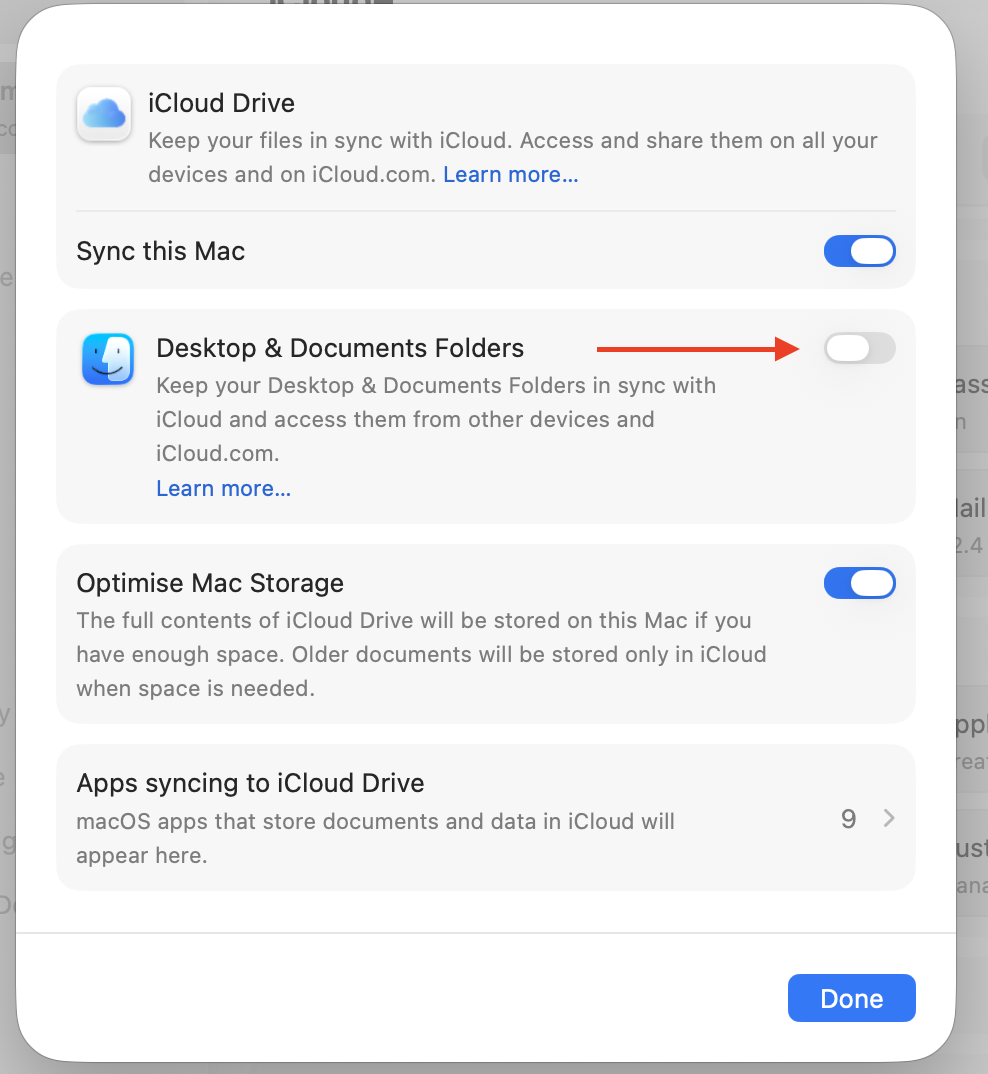The image size is (988, 1074).
Task: Click the Finder icon beside Desktop & Documents Folders
Action: pyautogui.click(x=108, y=359)
